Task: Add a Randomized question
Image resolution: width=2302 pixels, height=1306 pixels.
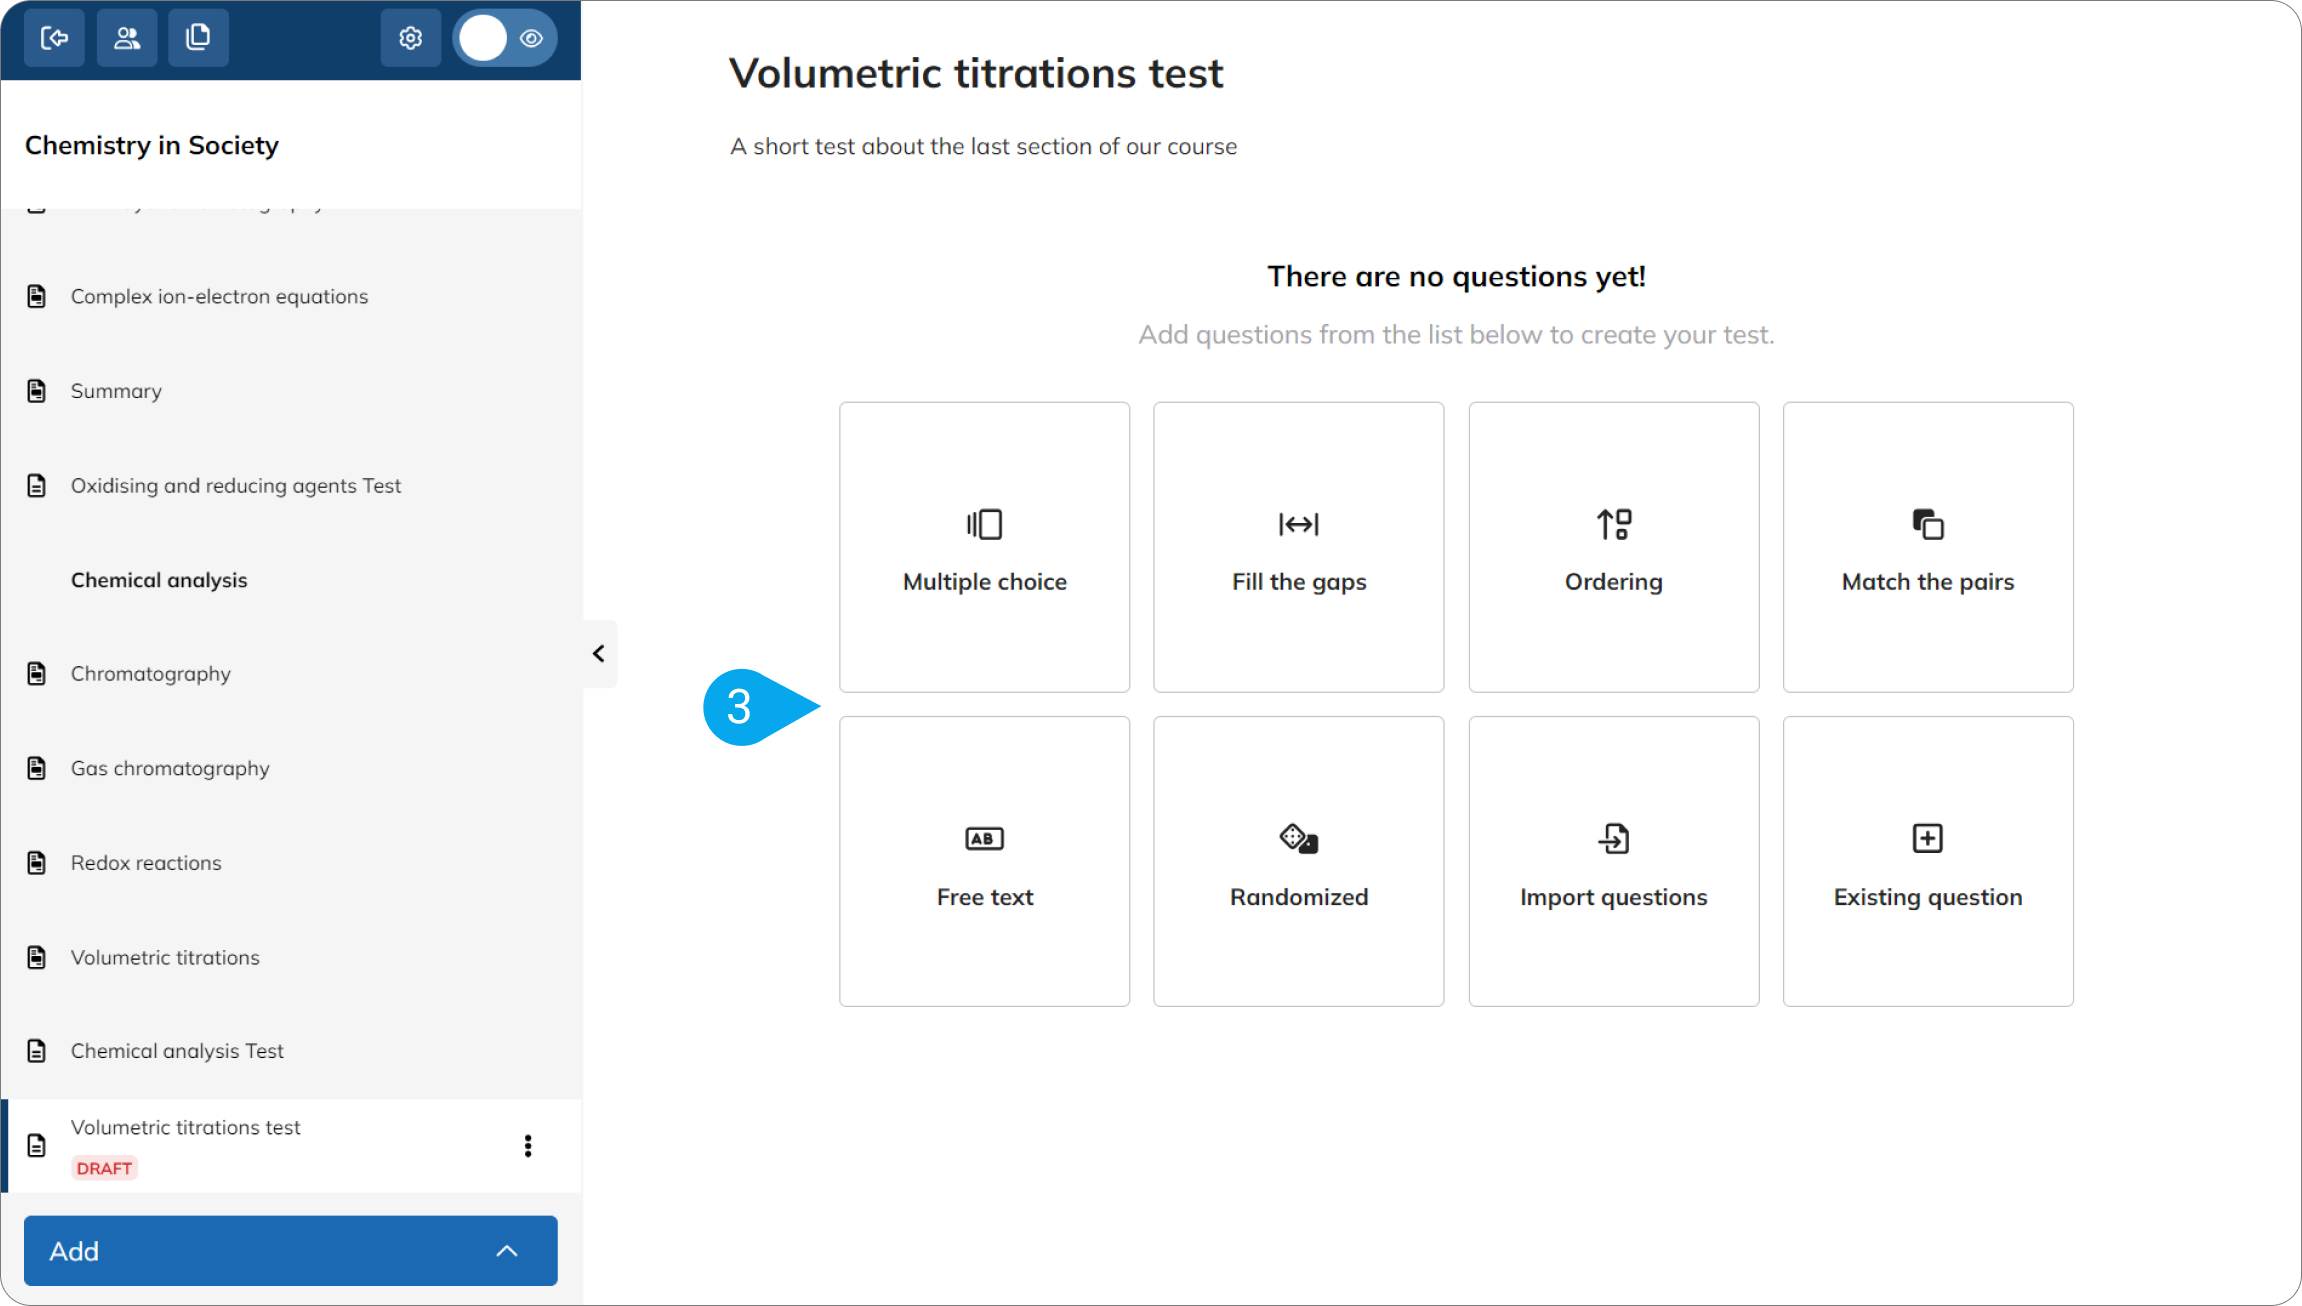Action: tap(1298, 861)
